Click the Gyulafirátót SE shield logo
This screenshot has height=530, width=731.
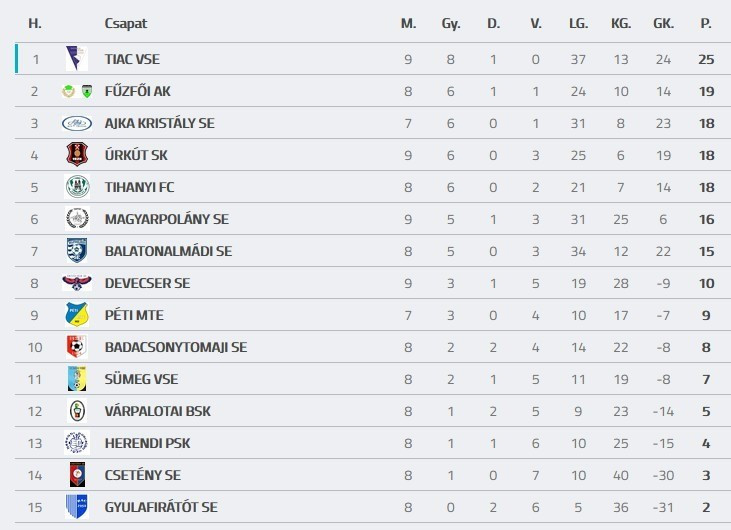coord(76,507)
